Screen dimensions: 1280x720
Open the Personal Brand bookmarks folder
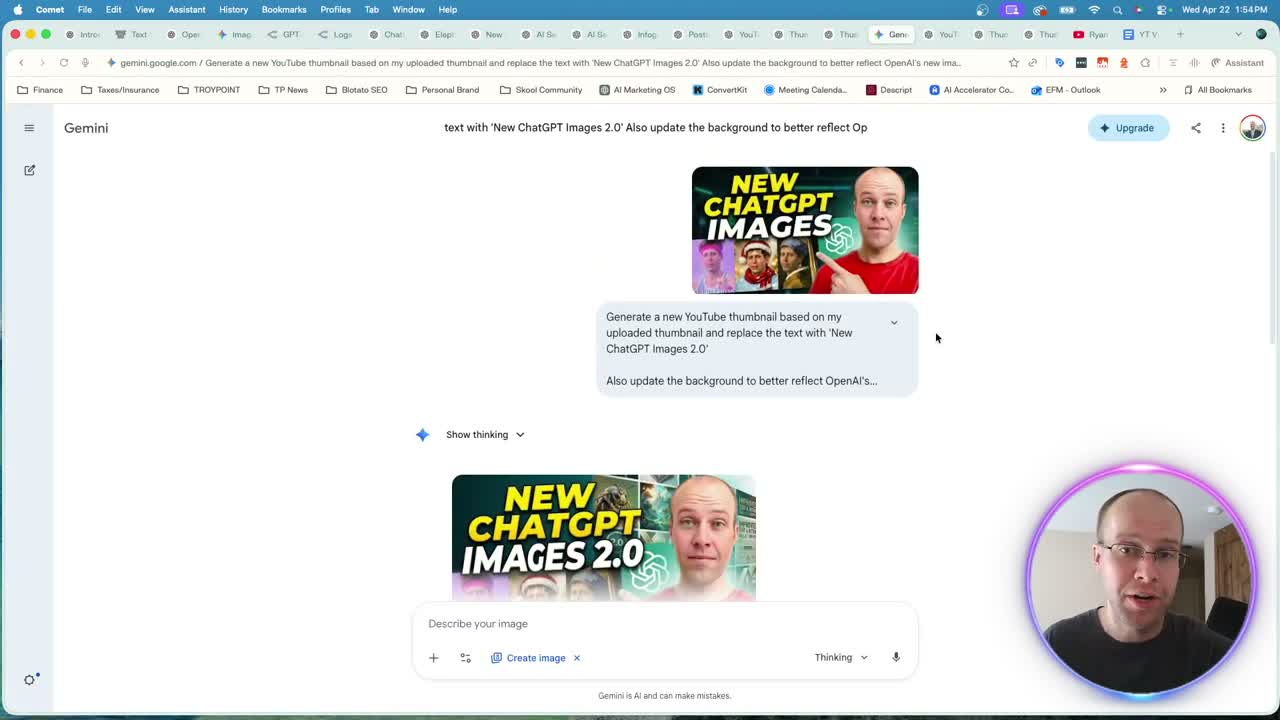point(442,90)
